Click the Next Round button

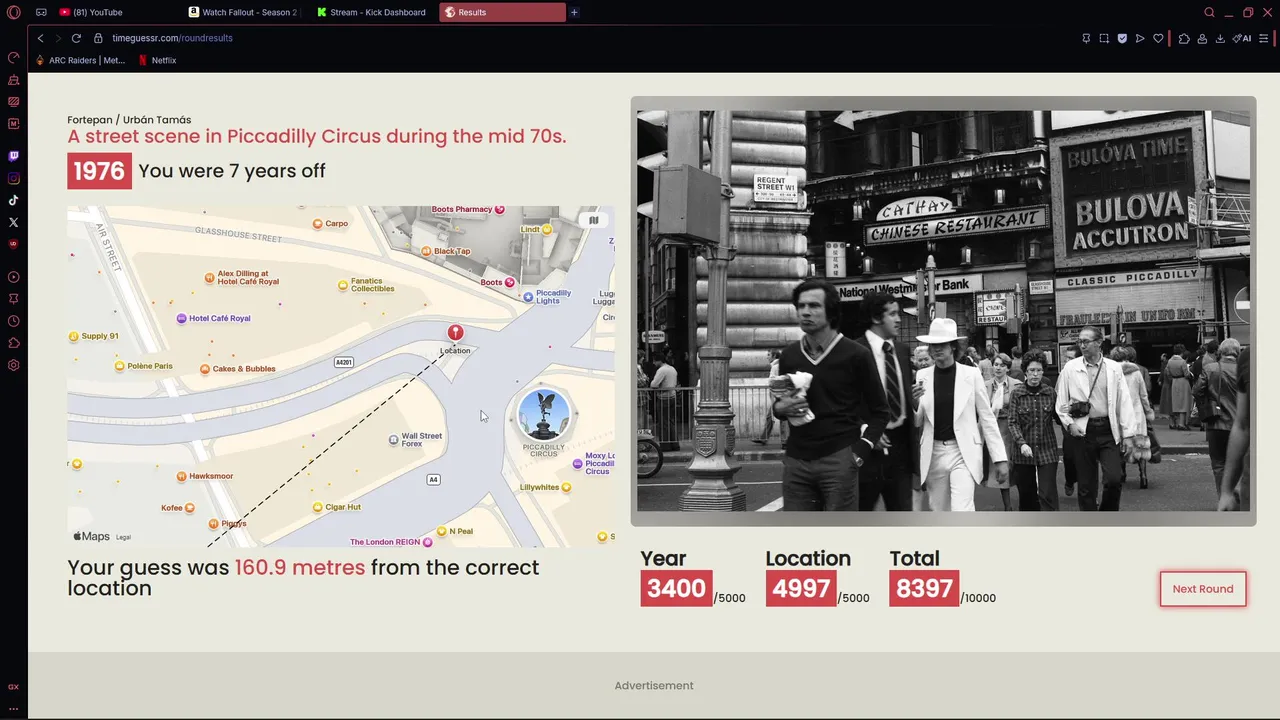pos(1203,589)
